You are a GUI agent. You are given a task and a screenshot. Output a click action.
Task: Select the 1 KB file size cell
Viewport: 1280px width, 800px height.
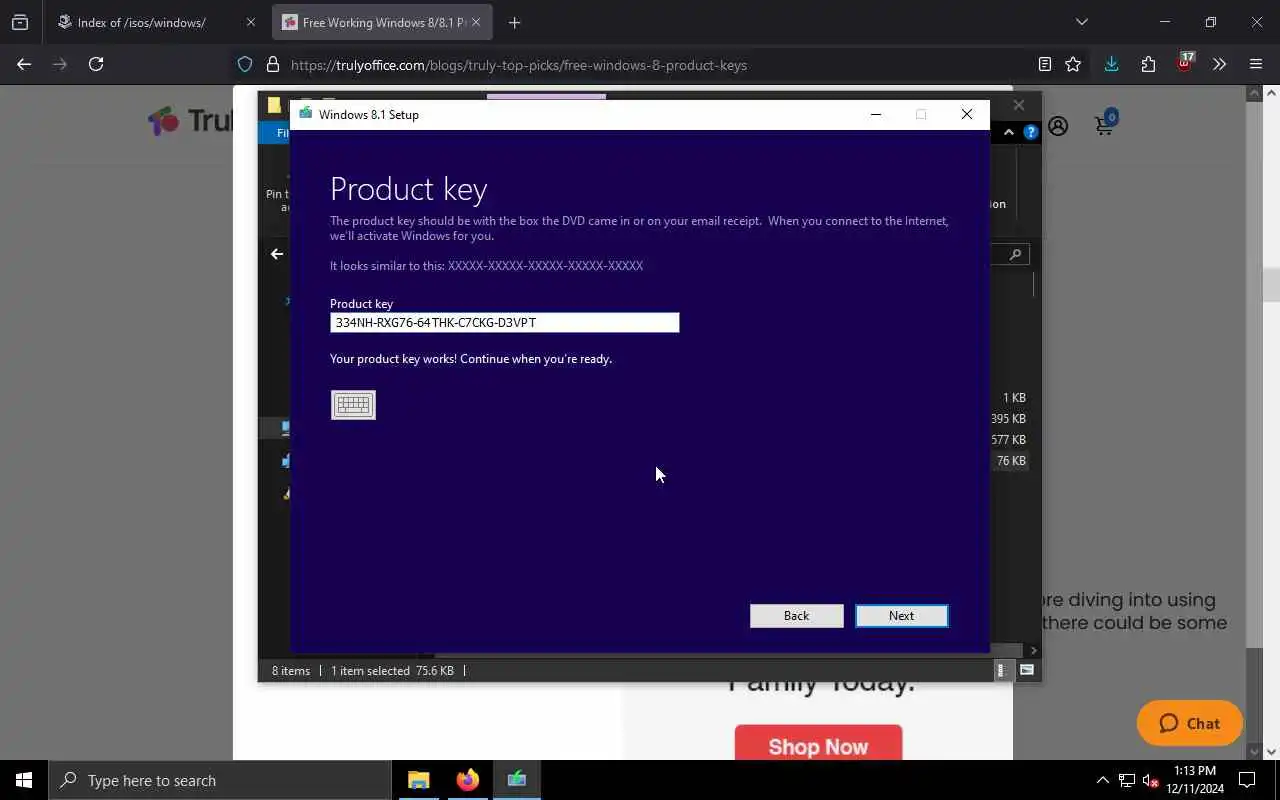click(x=1014, y=398)
